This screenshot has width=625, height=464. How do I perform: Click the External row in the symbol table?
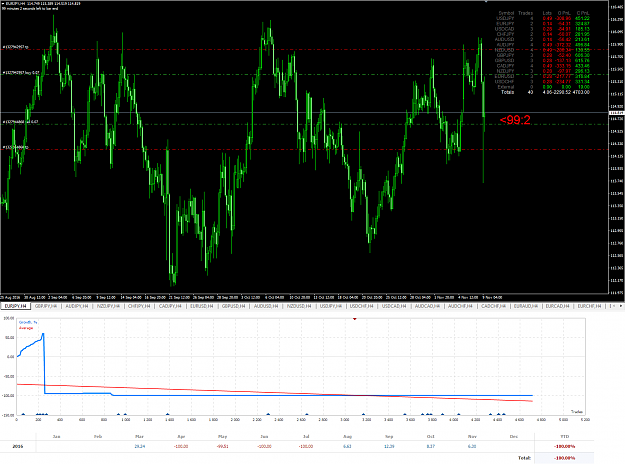[542, 87]
